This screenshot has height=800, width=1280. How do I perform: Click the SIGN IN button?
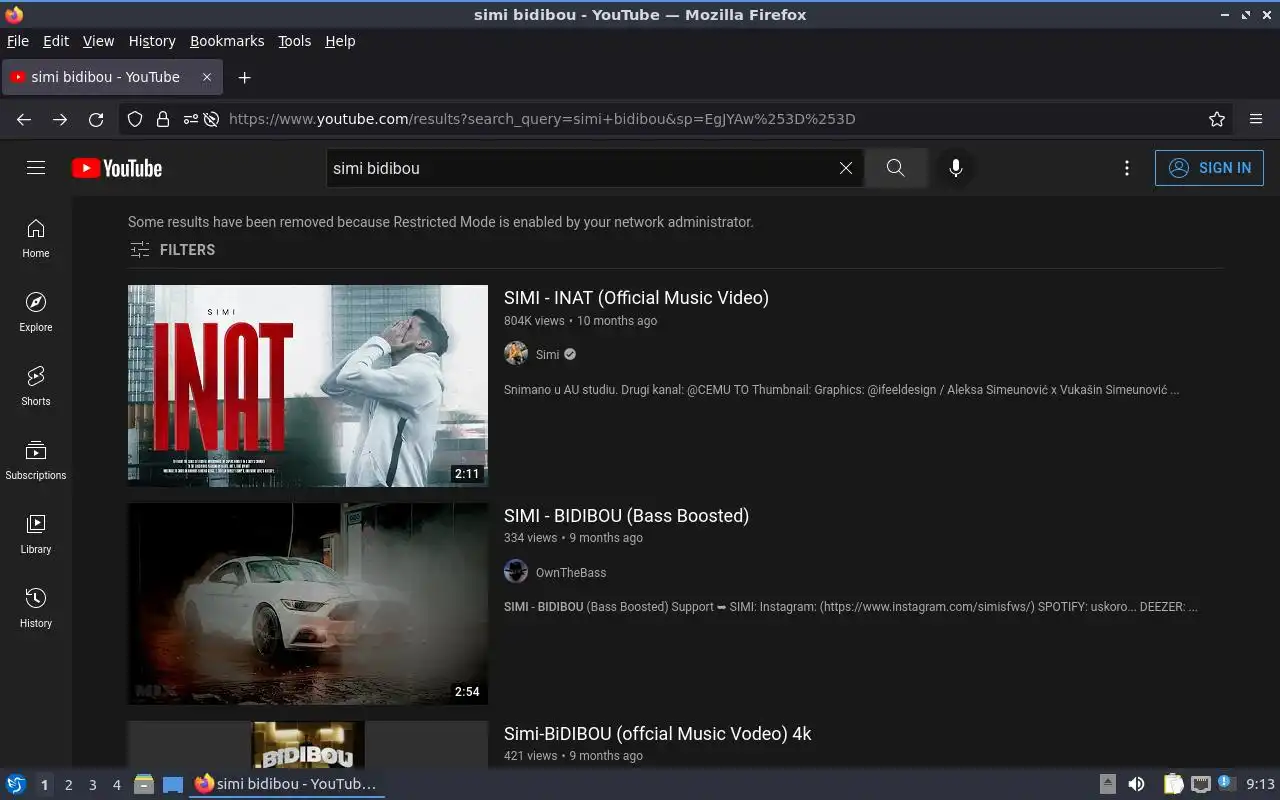1209,168
